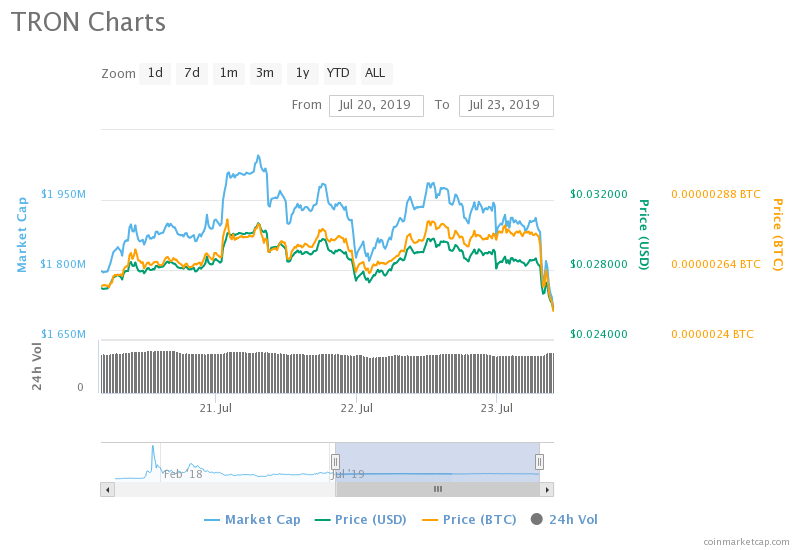The image size is (800, 550).
Task: Click the $1 650M market cap label
Action: pos(63,334)
